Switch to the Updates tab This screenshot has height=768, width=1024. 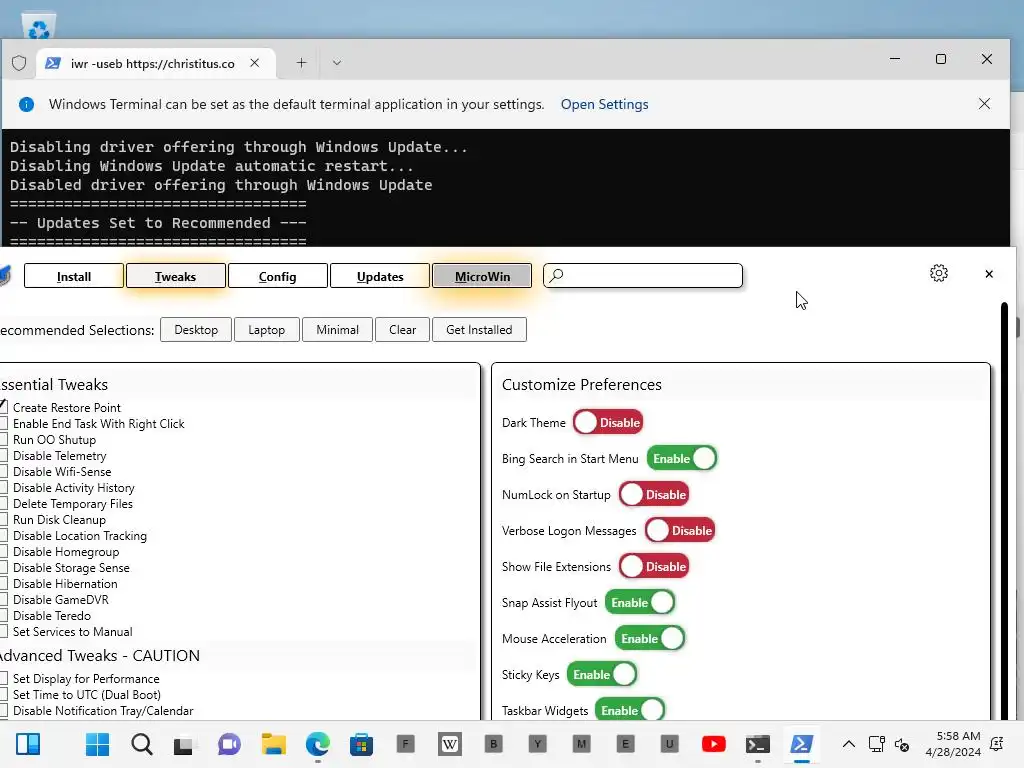click(380, 276)
